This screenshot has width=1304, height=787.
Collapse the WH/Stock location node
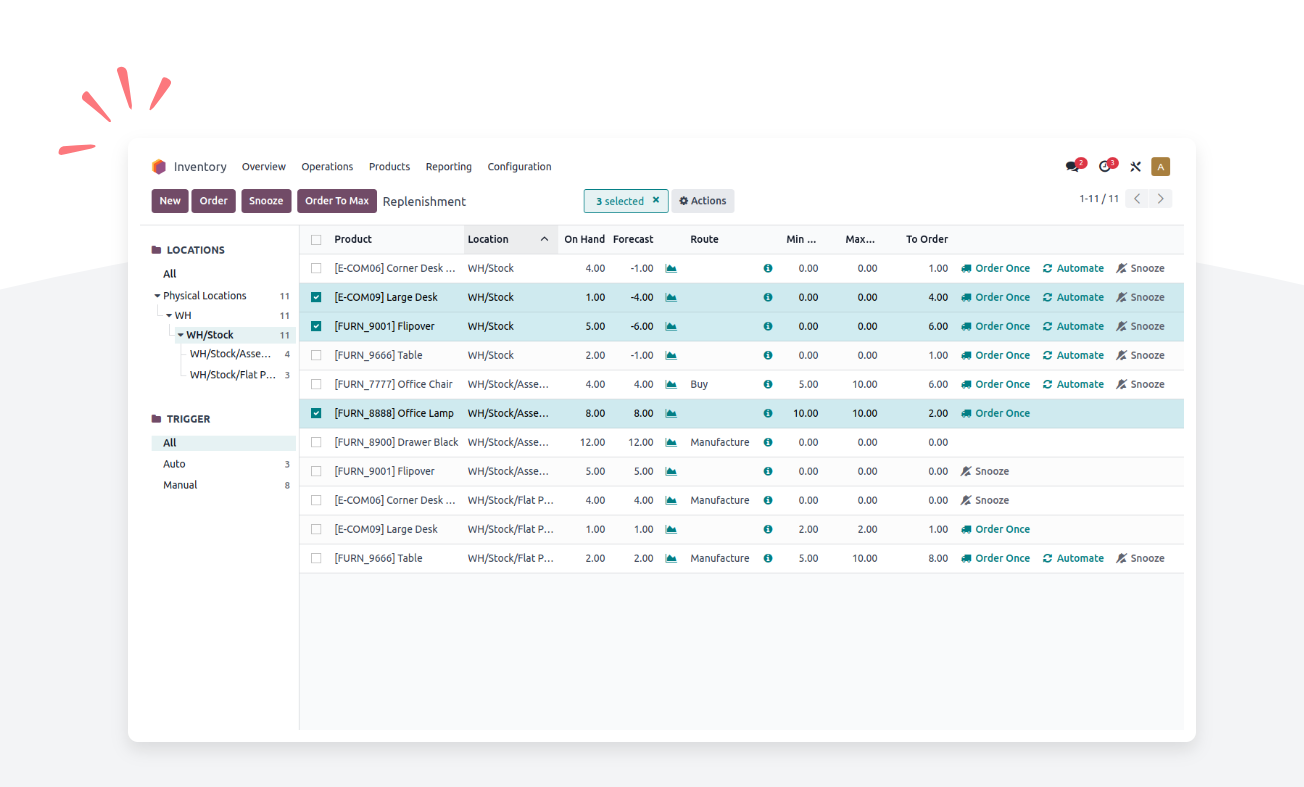[x=181, y=335]
